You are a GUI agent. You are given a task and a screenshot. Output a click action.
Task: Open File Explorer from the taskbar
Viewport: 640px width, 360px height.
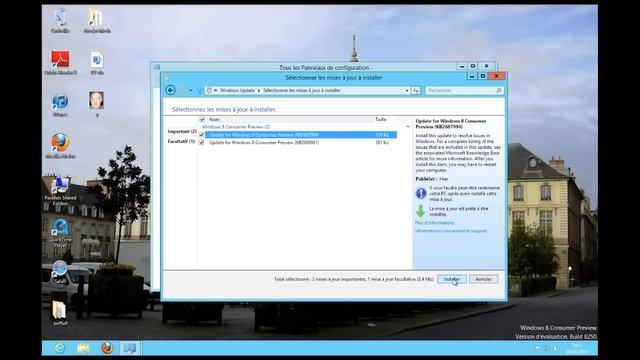pos(83,348)
